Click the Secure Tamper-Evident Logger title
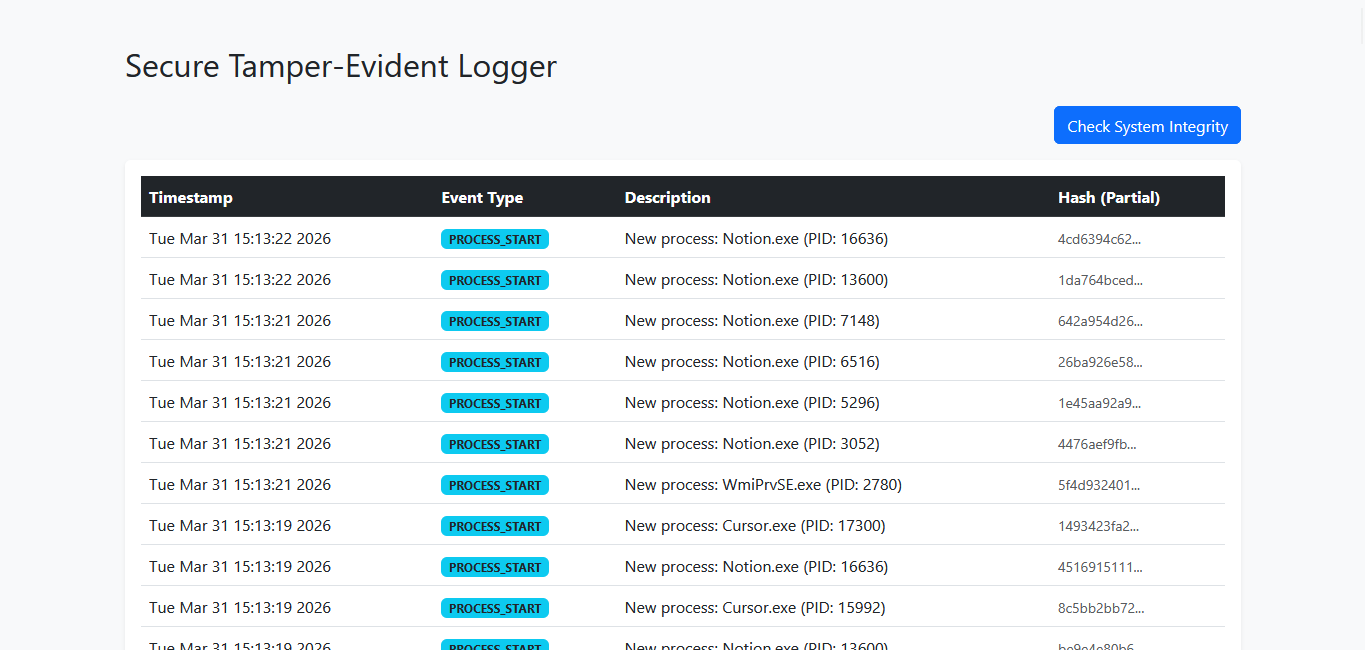 tap(340, 66)
